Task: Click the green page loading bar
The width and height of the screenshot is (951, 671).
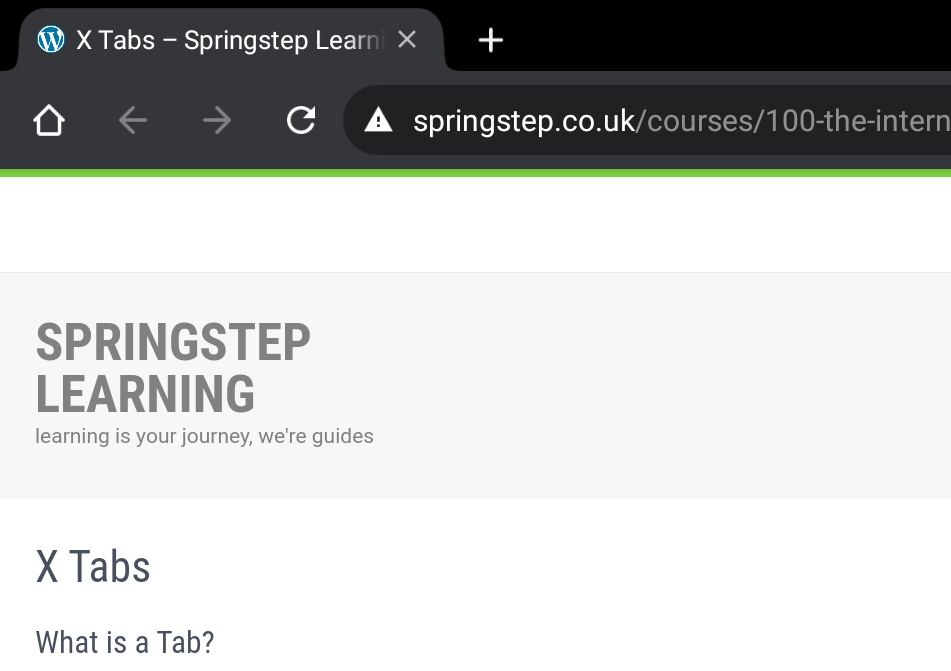Action: tap(475, 174)
